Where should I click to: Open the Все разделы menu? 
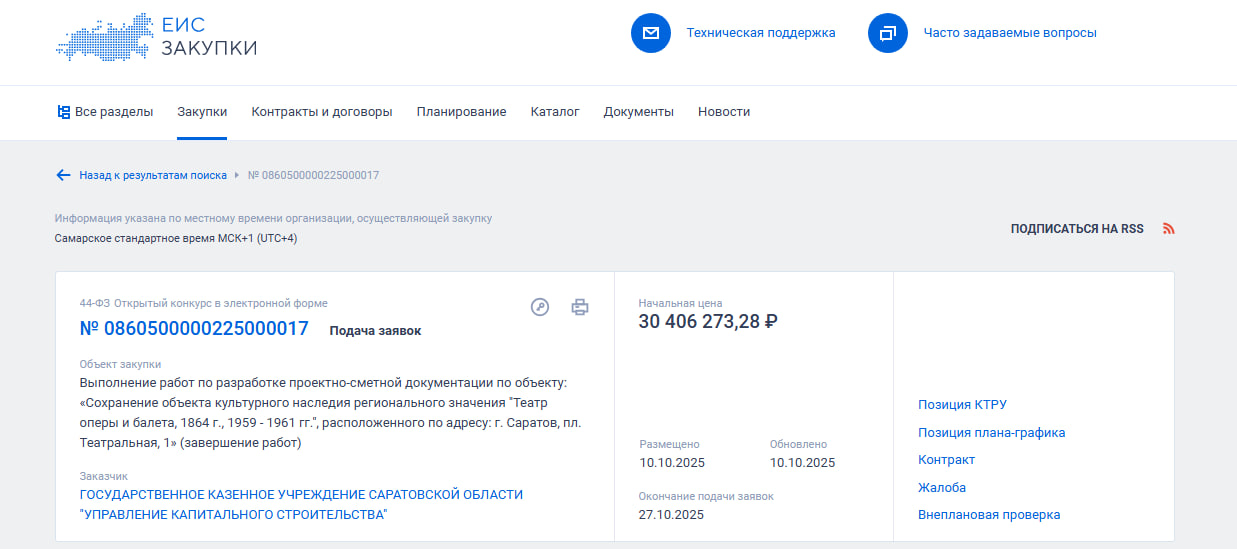point(105,112)
